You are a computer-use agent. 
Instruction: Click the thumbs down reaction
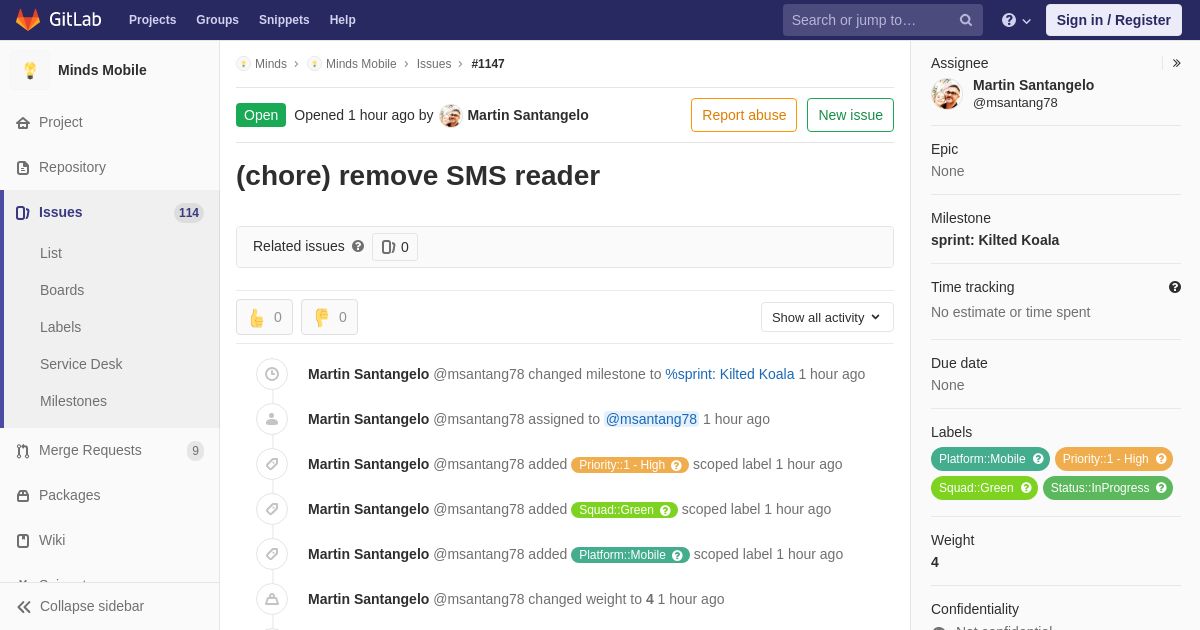point(329,317)
